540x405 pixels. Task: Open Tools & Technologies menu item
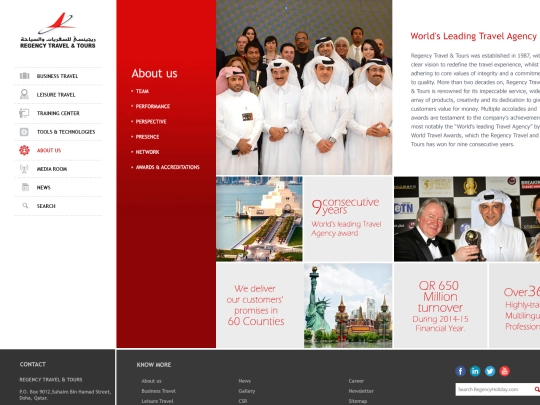66,132
